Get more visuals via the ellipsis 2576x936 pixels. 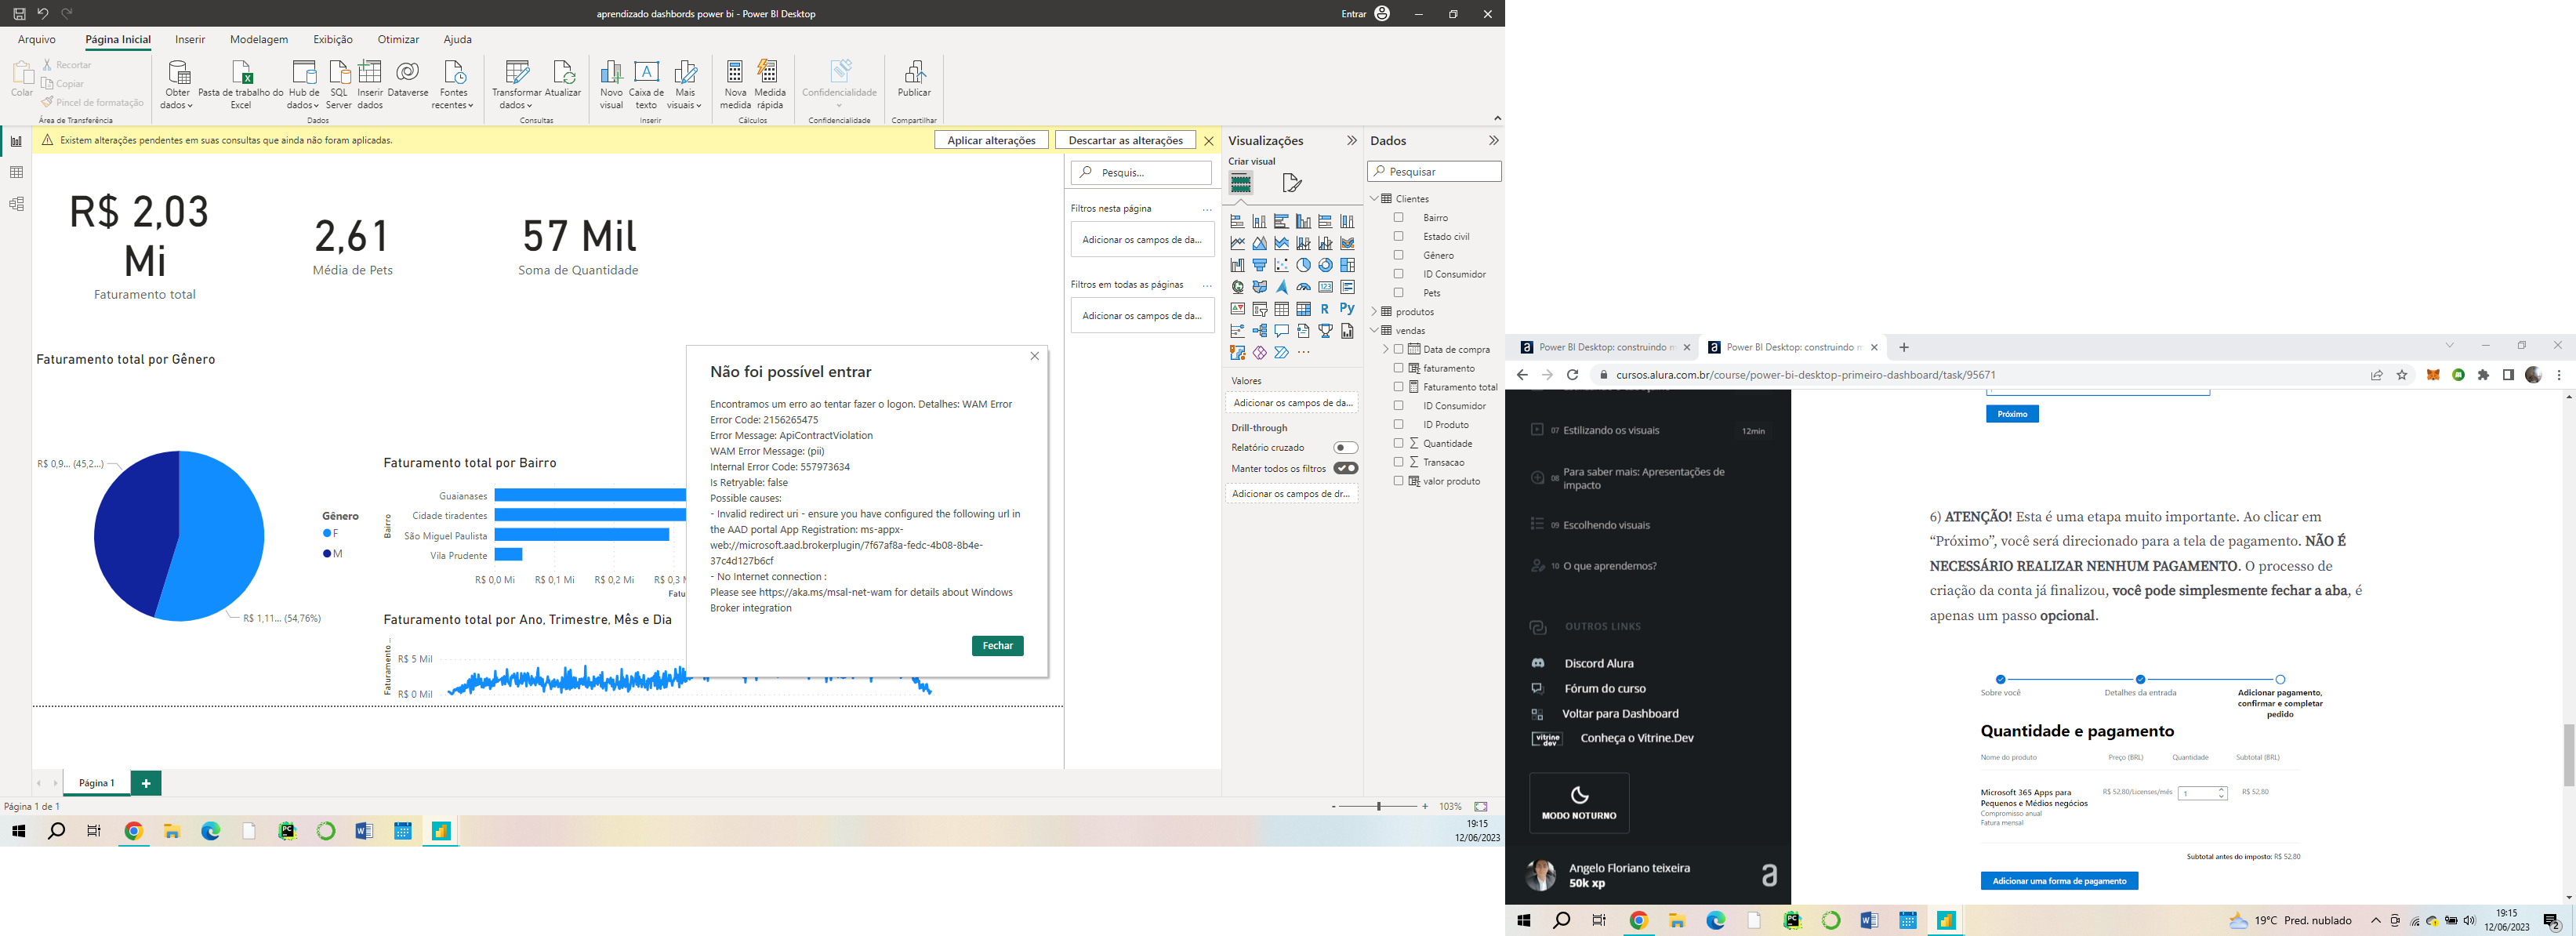coord(1304,352)
